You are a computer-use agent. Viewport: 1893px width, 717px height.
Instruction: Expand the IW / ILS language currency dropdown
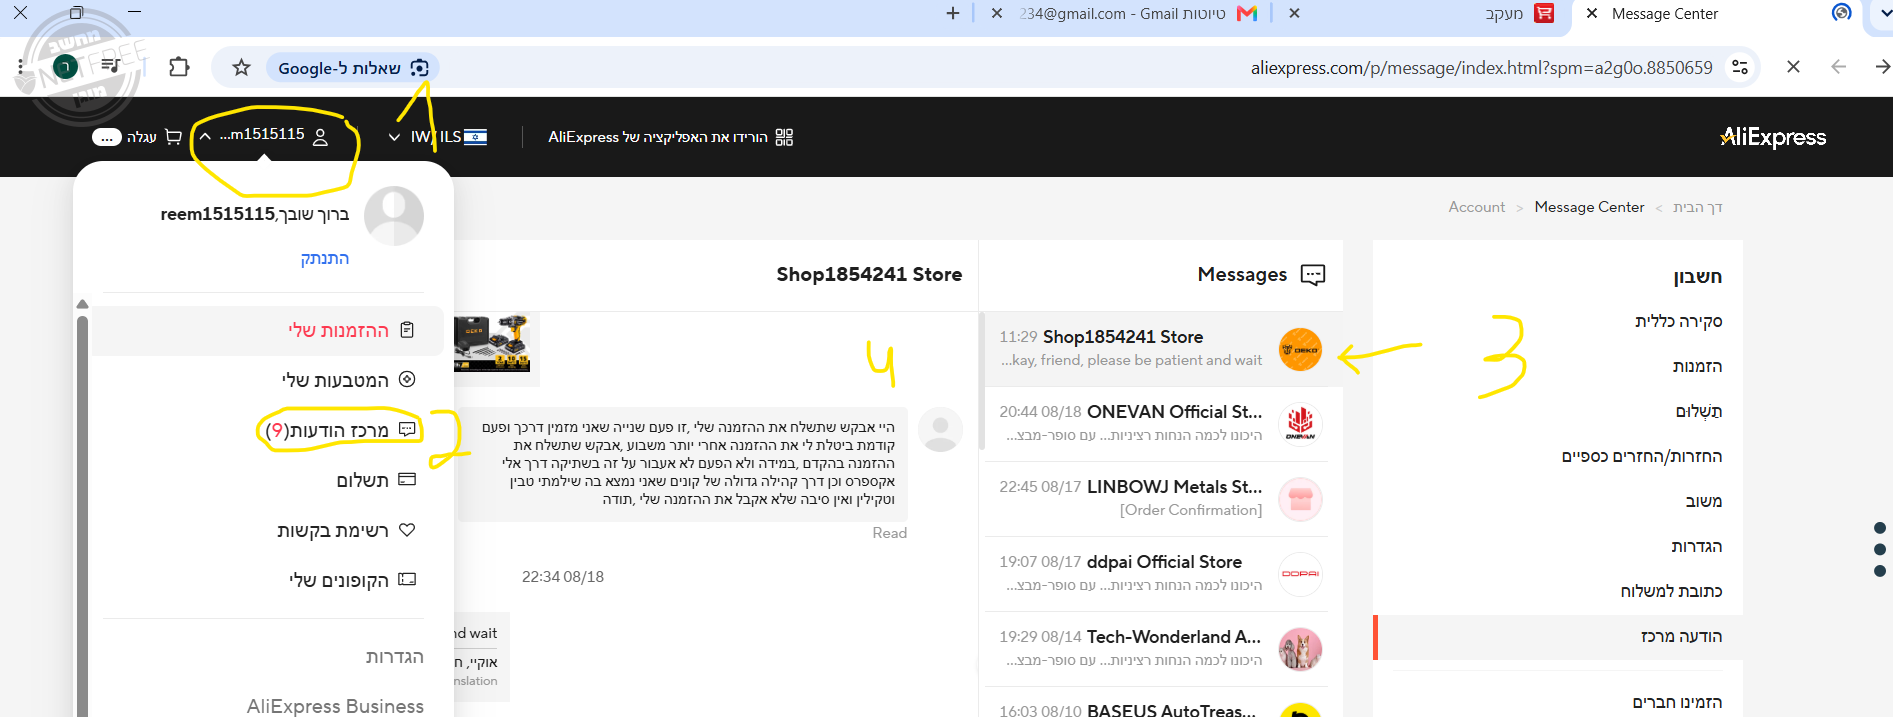pyautogui.click(x=437, y=137)
